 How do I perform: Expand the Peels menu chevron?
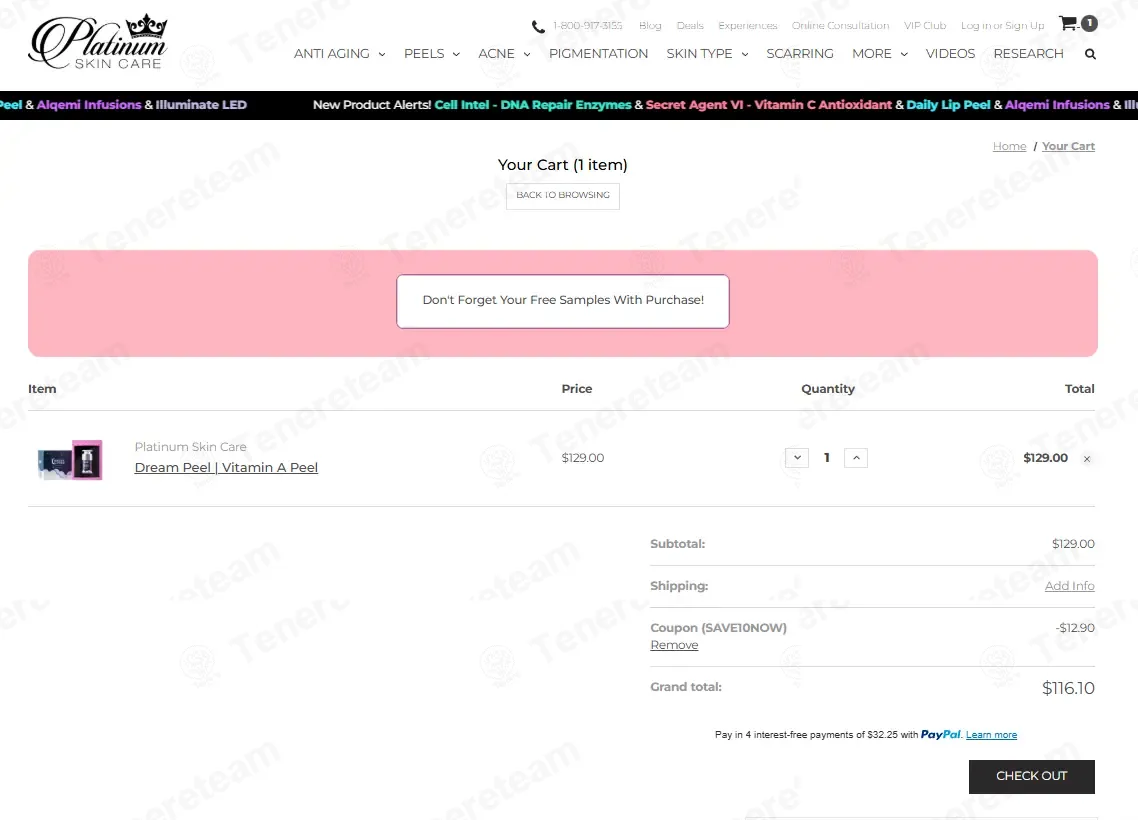tap(456, 54)
